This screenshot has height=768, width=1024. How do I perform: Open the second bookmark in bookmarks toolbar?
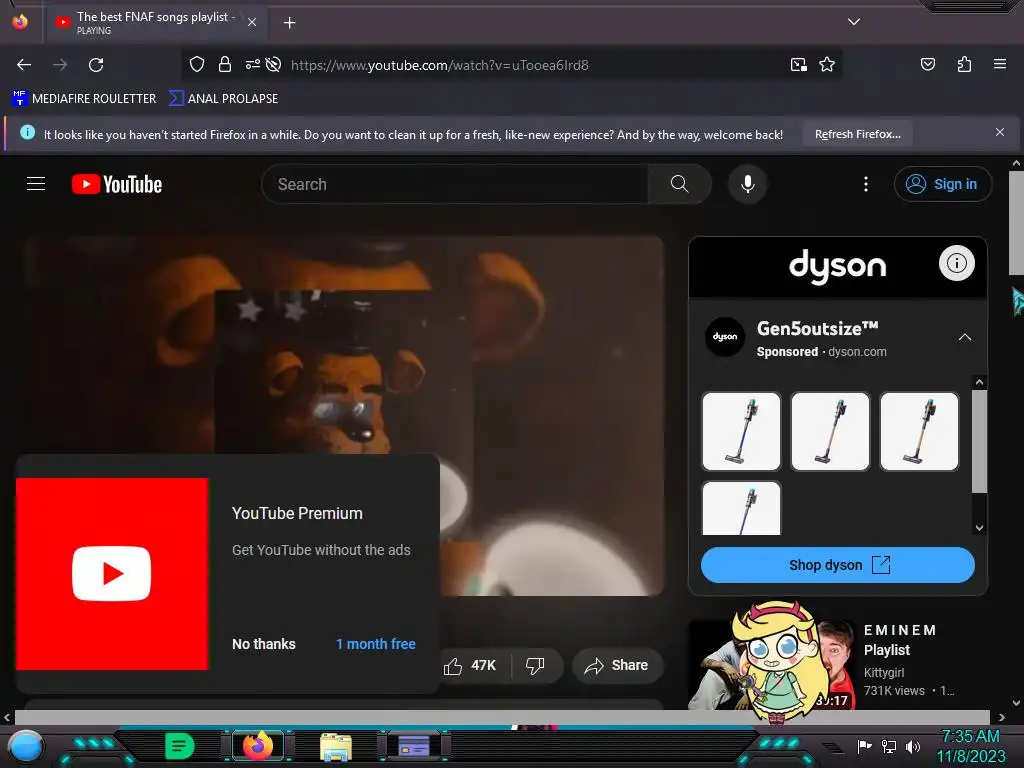223,99
